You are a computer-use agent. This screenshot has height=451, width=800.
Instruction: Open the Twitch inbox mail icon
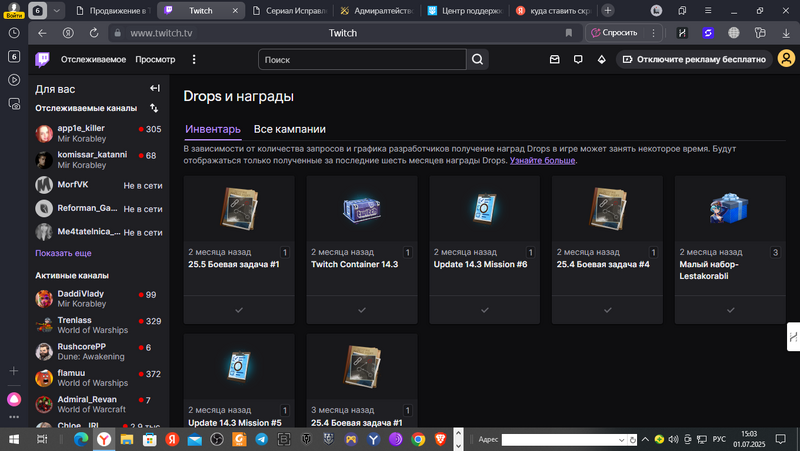(555, 60)
